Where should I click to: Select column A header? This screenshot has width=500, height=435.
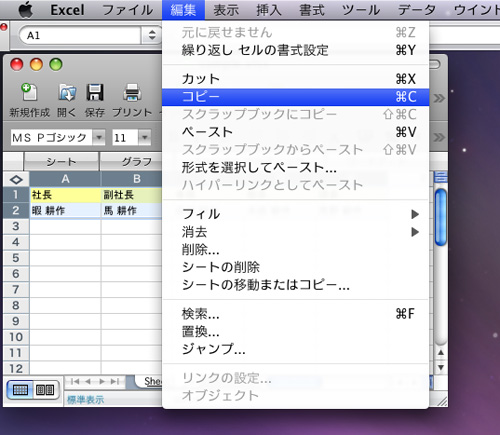[65, 179]
